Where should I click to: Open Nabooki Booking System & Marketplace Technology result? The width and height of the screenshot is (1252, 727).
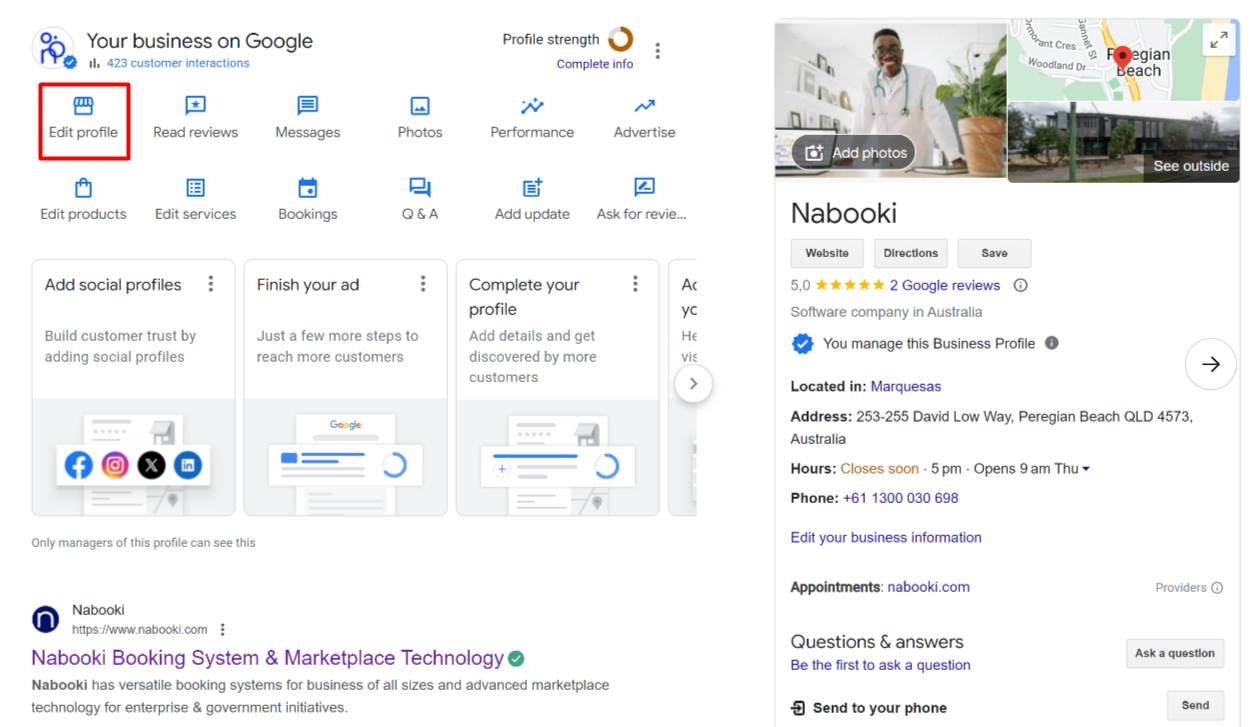[268, 658]
